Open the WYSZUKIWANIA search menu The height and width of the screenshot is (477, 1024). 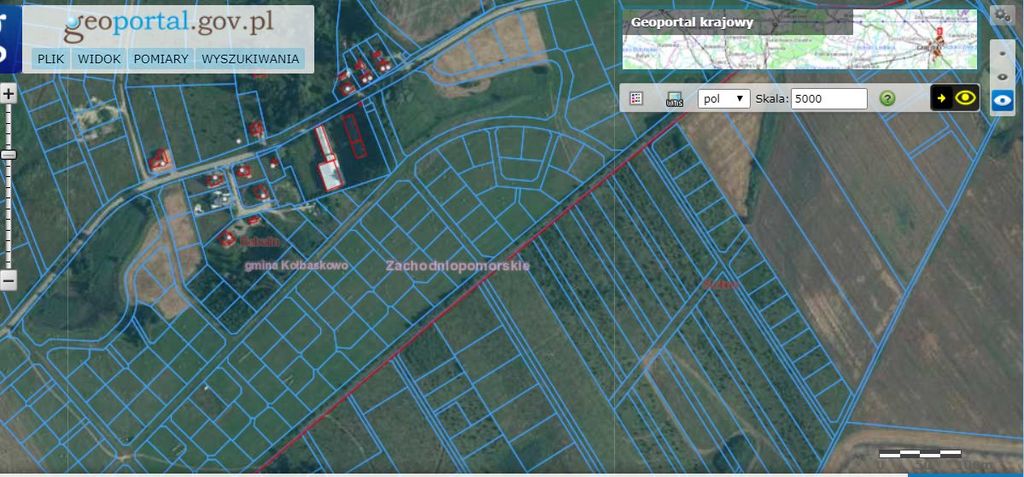[250, 59]
